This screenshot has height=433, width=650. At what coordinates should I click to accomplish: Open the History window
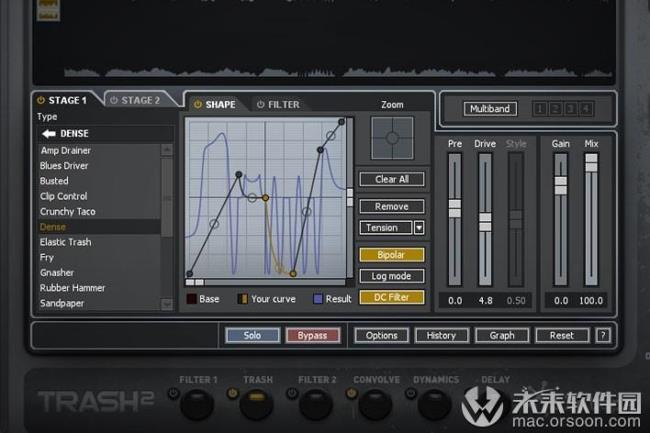click(441, 335)
